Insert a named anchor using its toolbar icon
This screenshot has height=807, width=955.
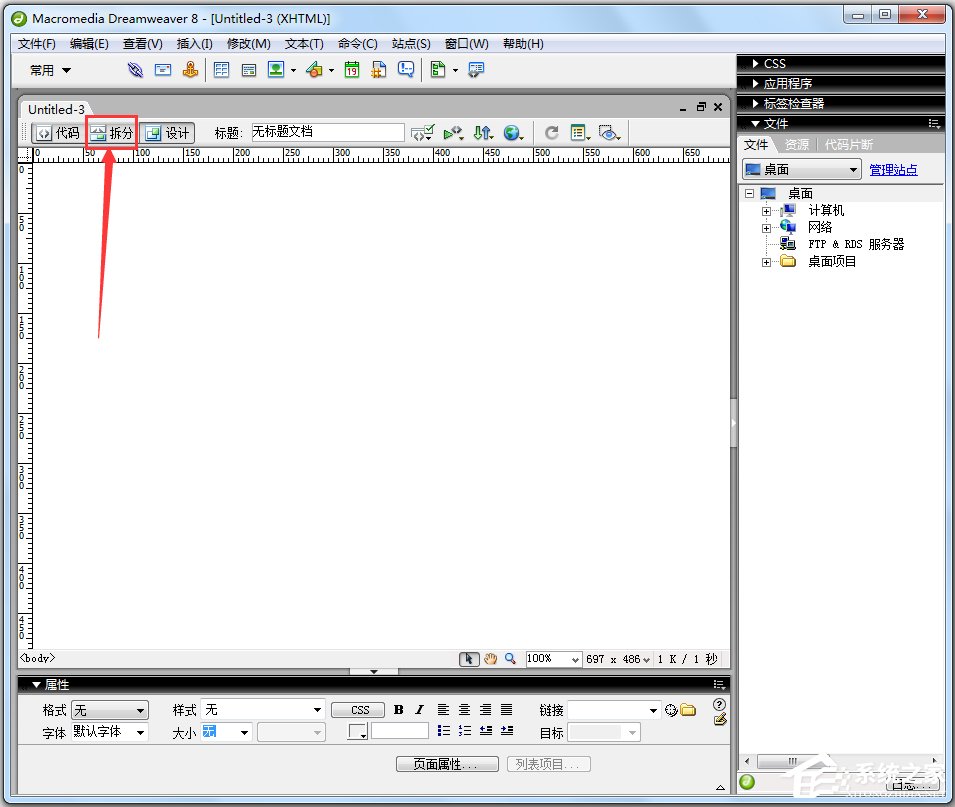coord(190,69)
